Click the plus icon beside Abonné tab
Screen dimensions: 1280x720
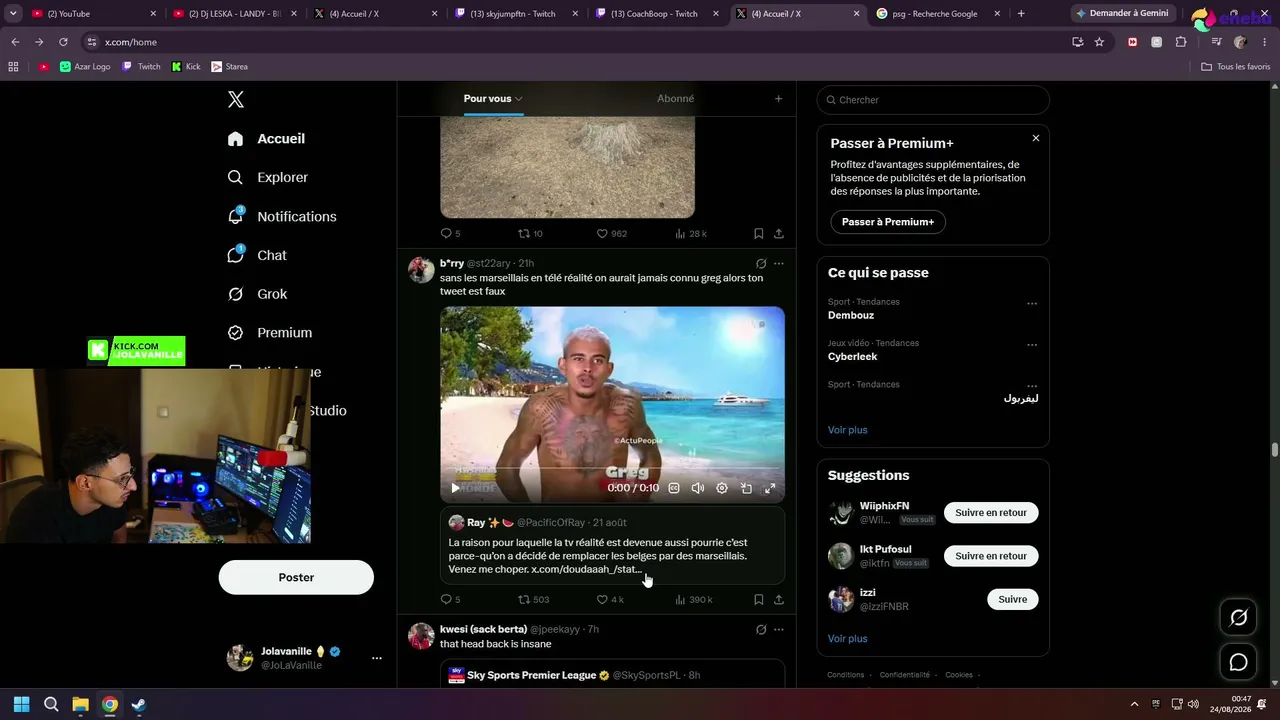(779, 99)
